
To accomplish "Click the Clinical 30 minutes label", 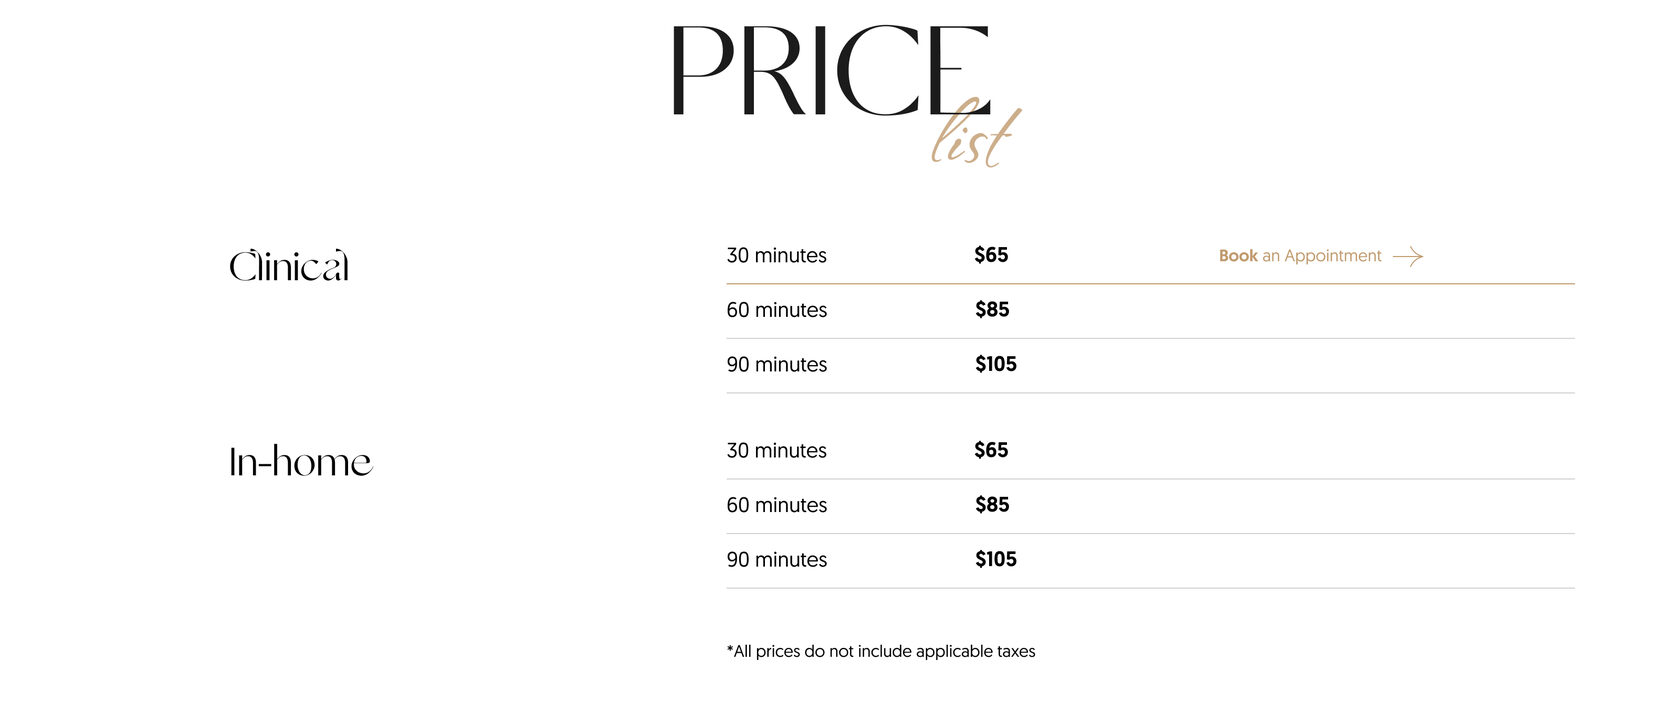I will coord(776,256).
